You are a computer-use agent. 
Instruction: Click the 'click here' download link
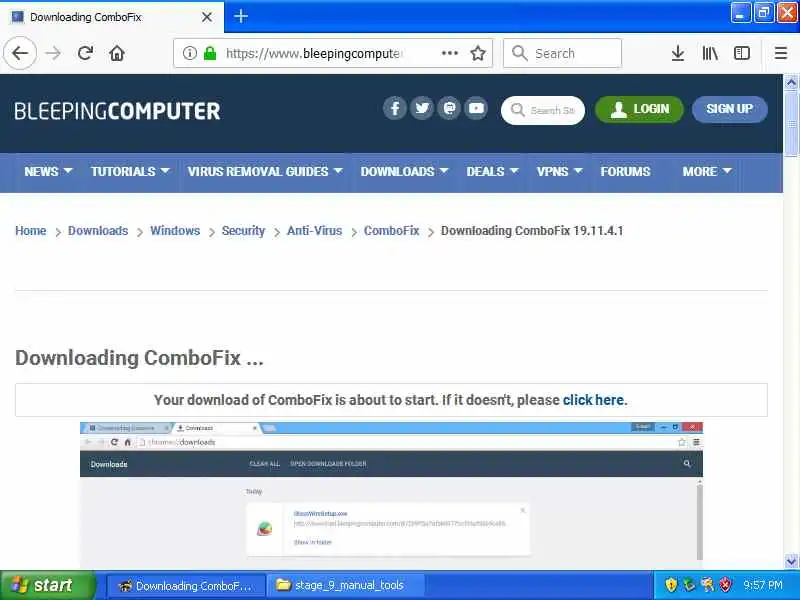tap(593, 400)
